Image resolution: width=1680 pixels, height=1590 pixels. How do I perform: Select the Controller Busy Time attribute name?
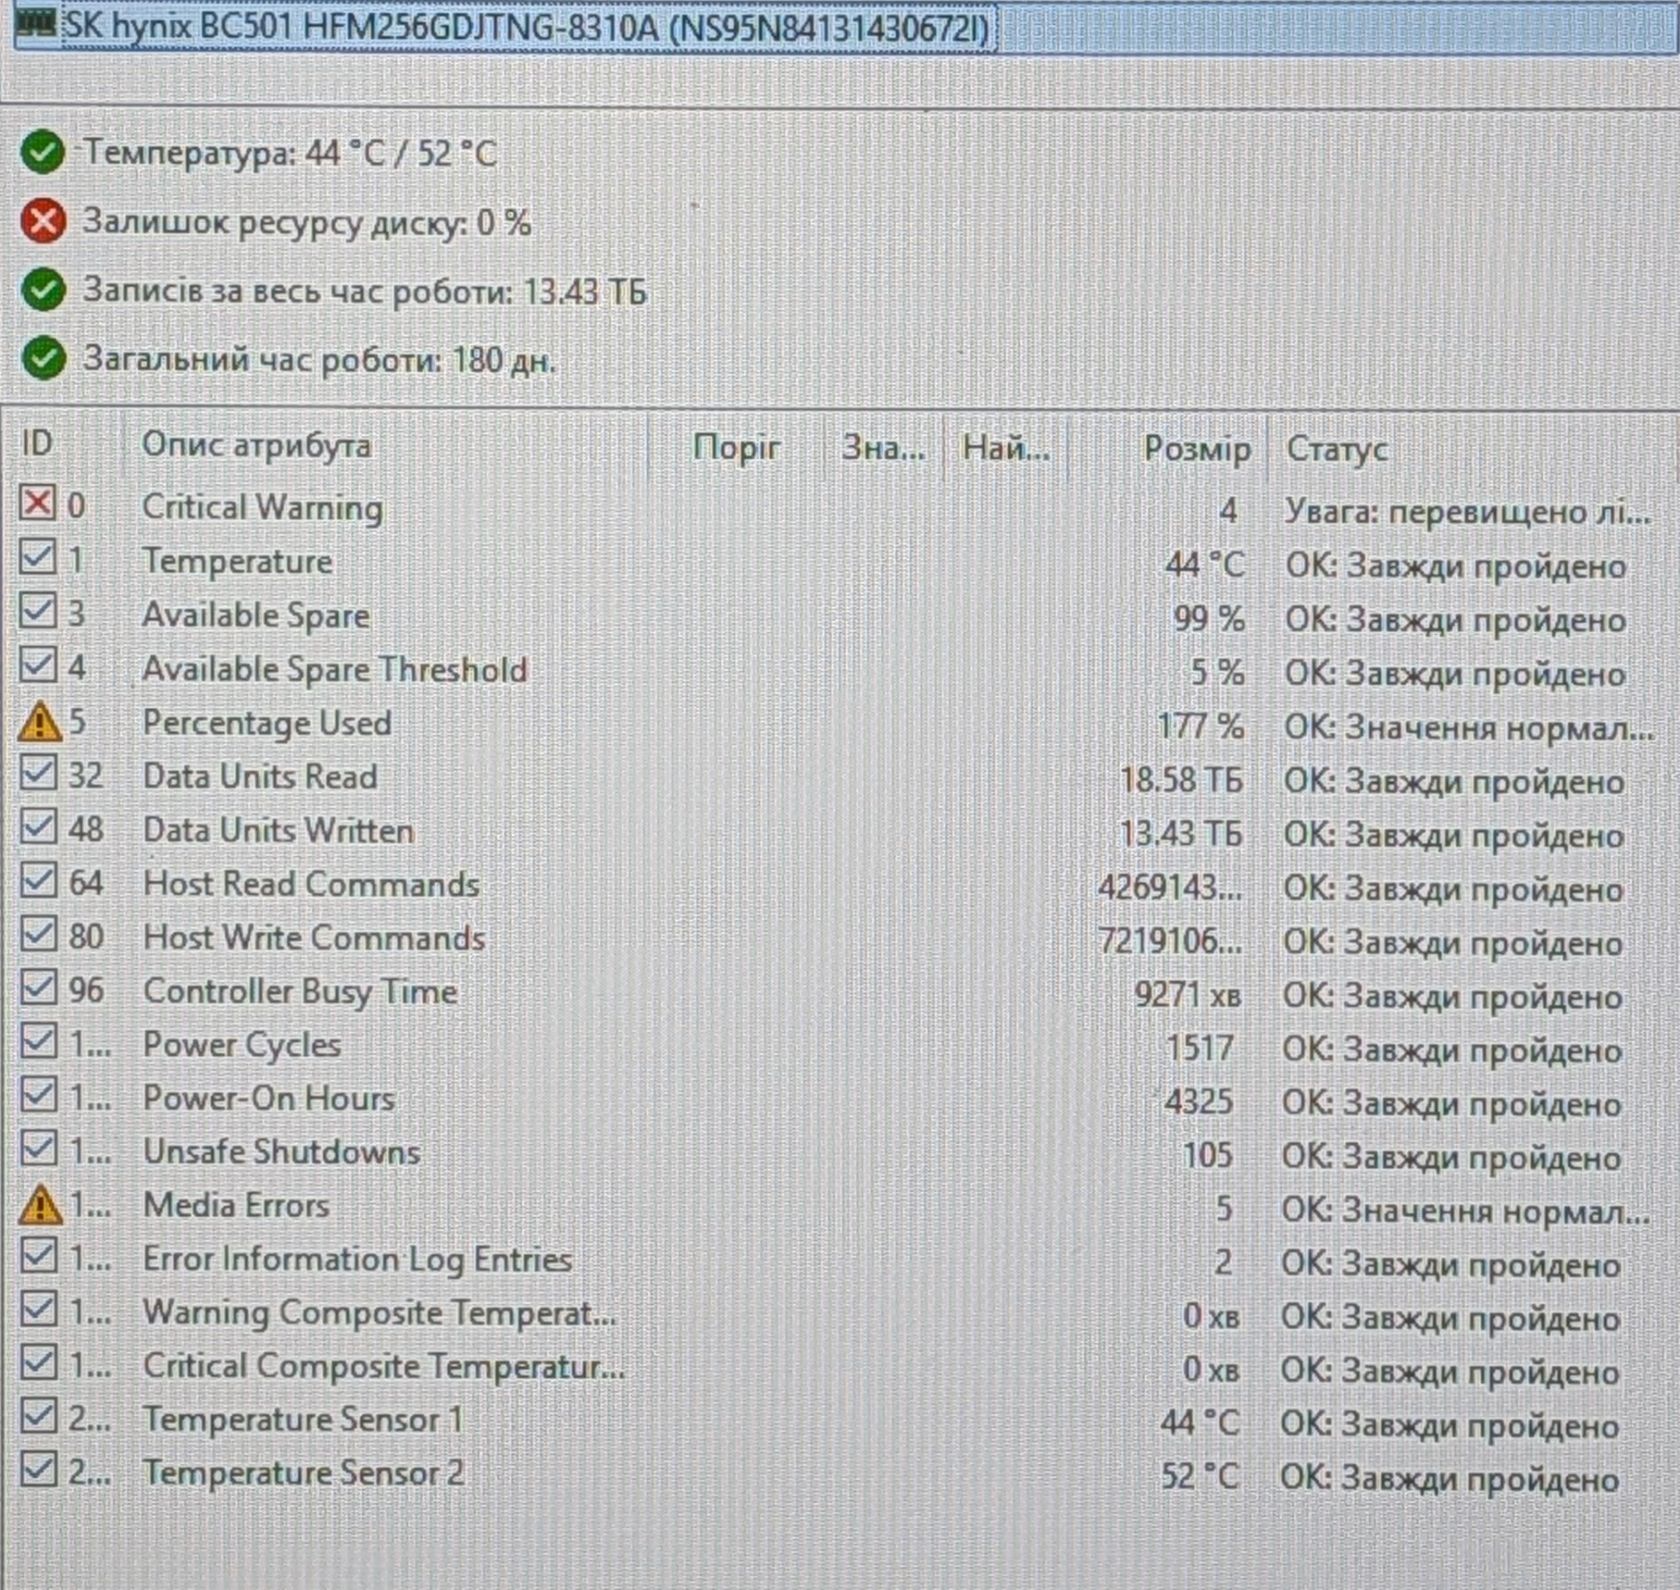300,991
